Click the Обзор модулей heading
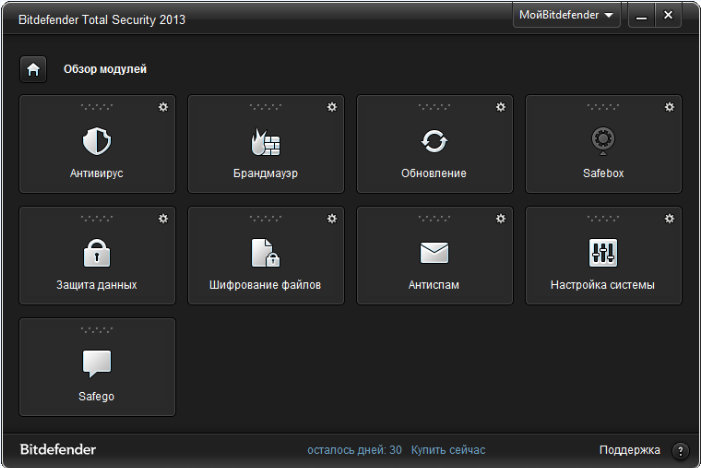 pos(105,69)
